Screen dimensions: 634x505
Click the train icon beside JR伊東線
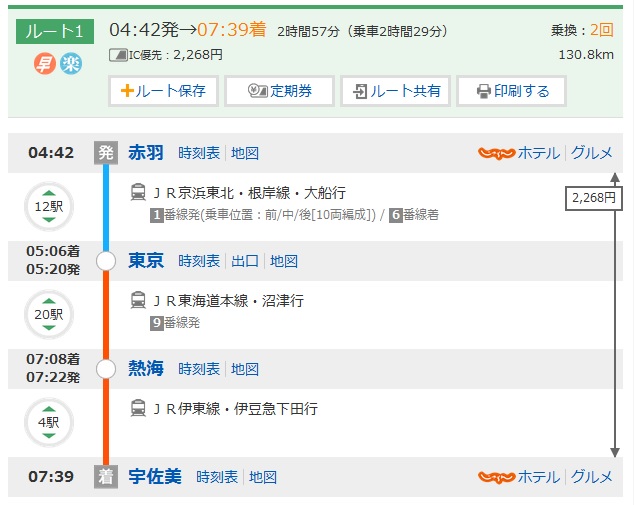coord(138,408)
